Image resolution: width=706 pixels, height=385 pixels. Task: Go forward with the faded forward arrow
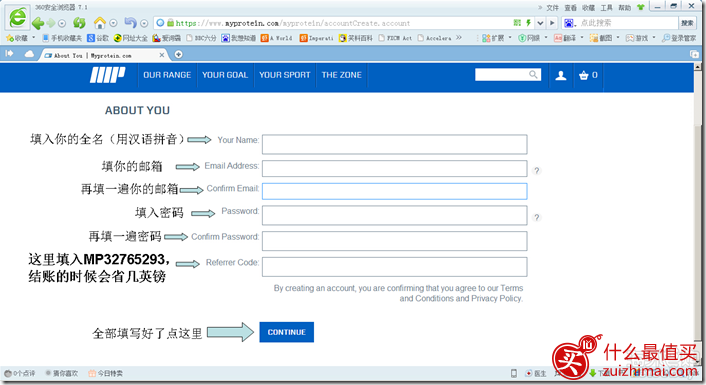51,23
